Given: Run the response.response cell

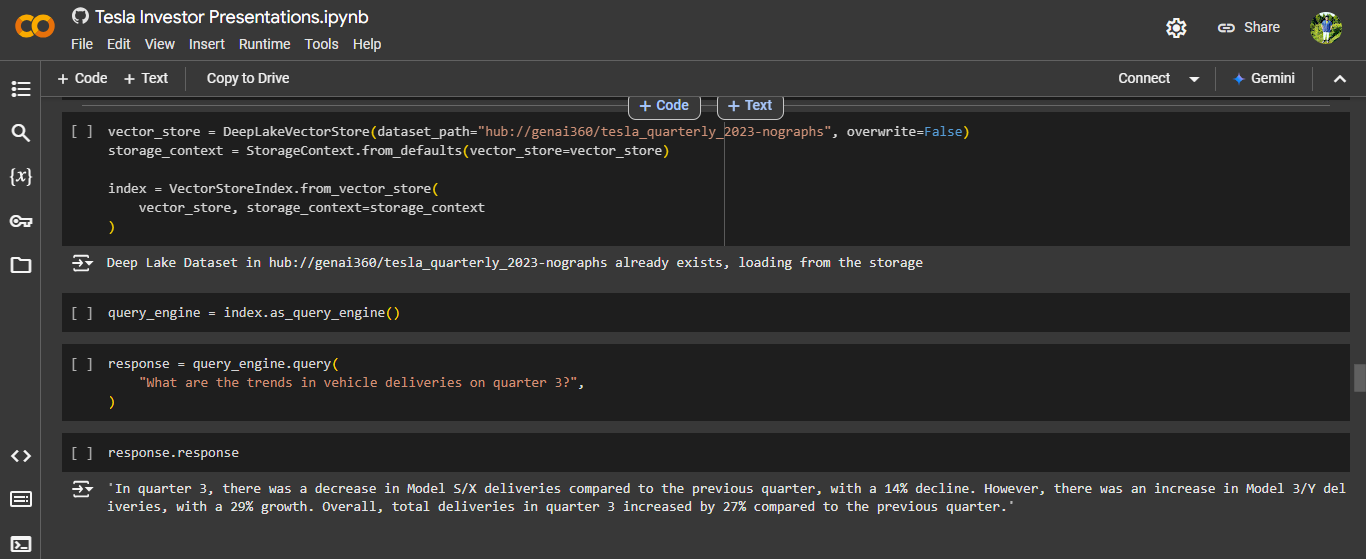Looking at the screenshot, I should (83, 453).
